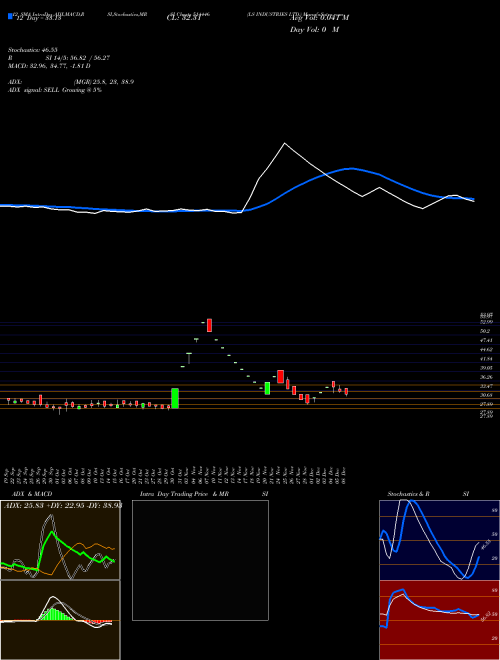Click the blue SMA legend square
500x660 pixels.
pyautogui.click(x=10, y=16)
